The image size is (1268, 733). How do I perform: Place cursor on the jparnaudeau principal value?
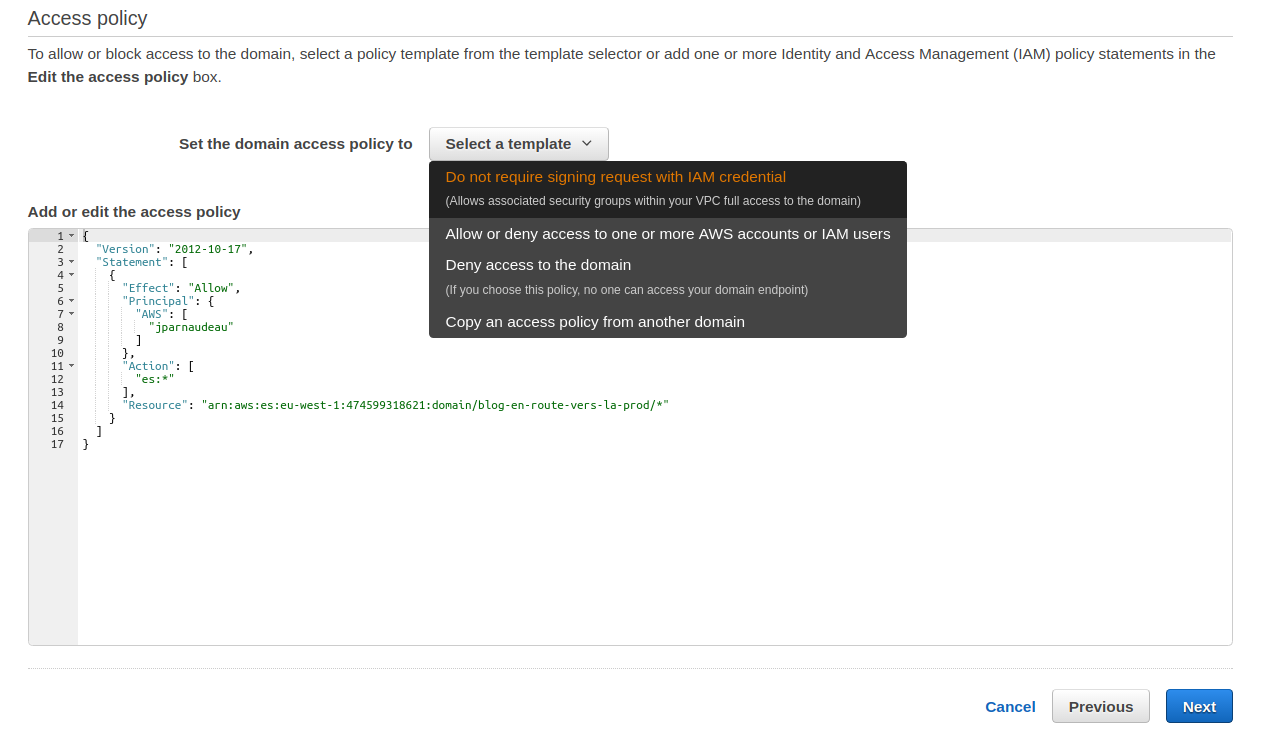[x=190, y=327]
